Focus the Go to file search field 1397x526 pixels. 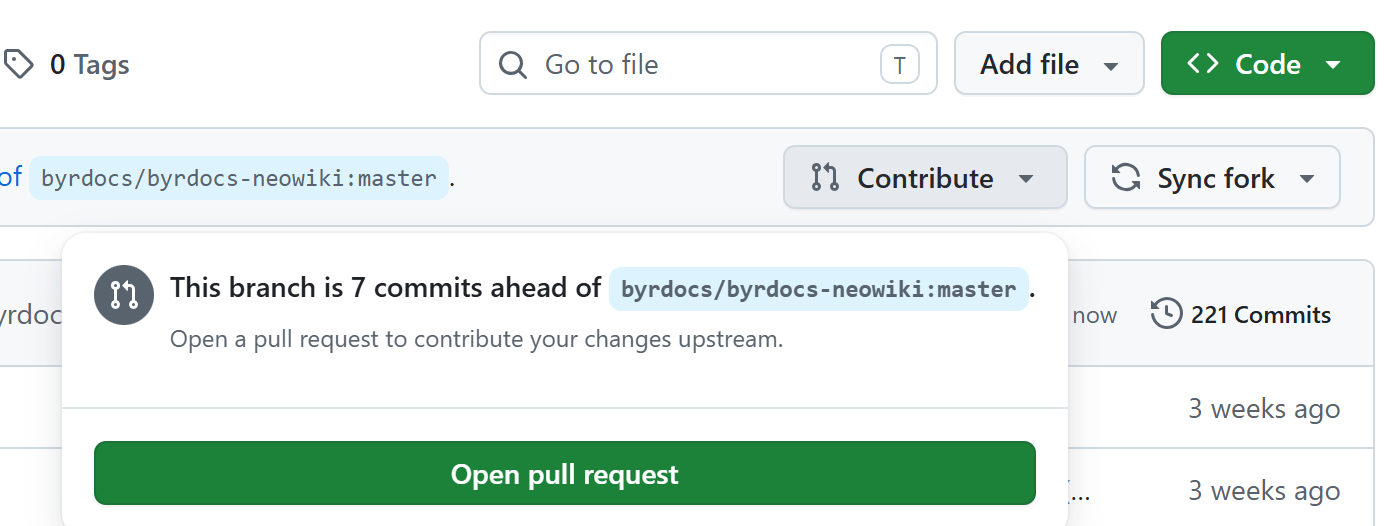click(x=708, y=64)
